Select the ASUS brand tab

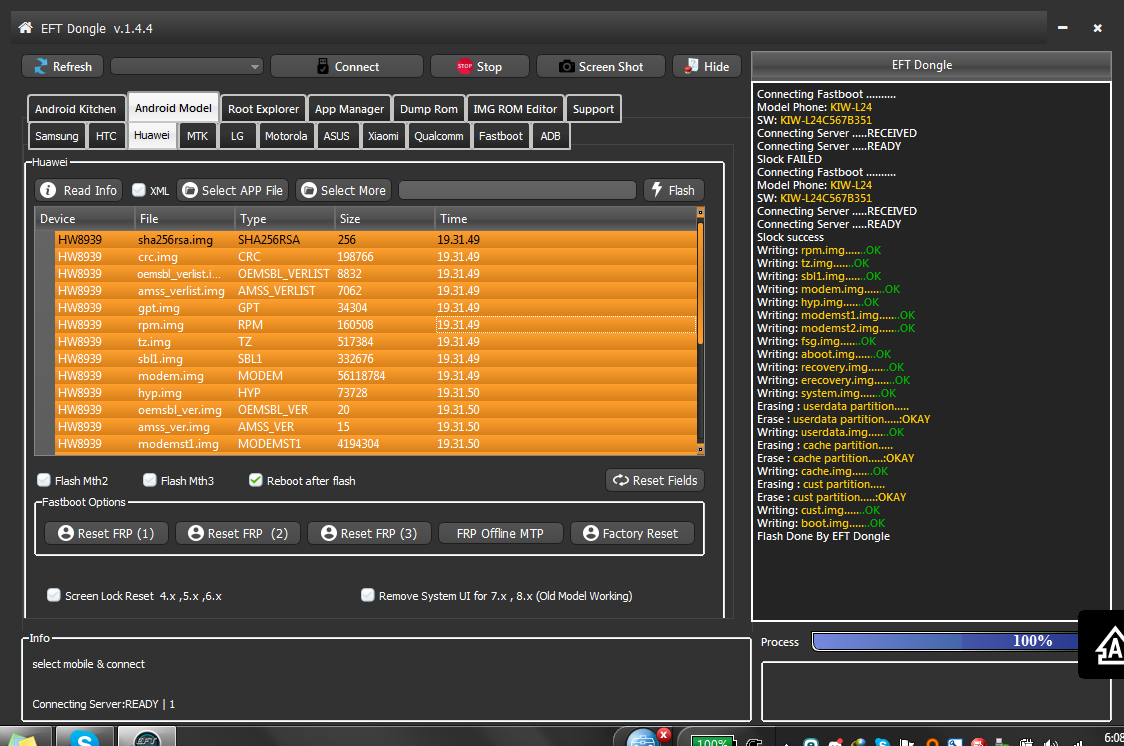click(x=336, y=136)
